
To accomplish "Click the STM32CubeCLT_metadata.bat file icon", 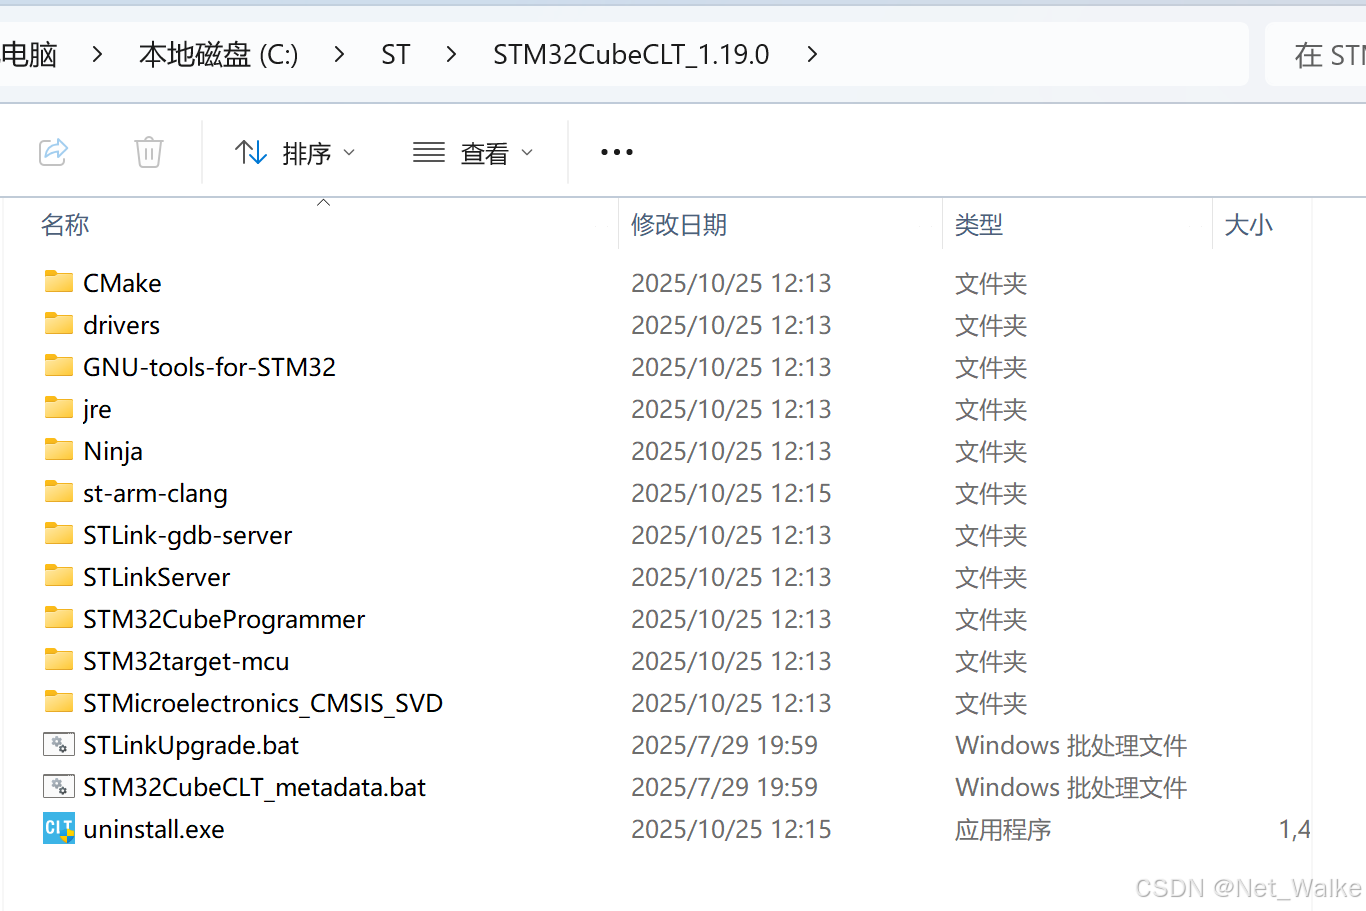I will [x=59, y=787].
